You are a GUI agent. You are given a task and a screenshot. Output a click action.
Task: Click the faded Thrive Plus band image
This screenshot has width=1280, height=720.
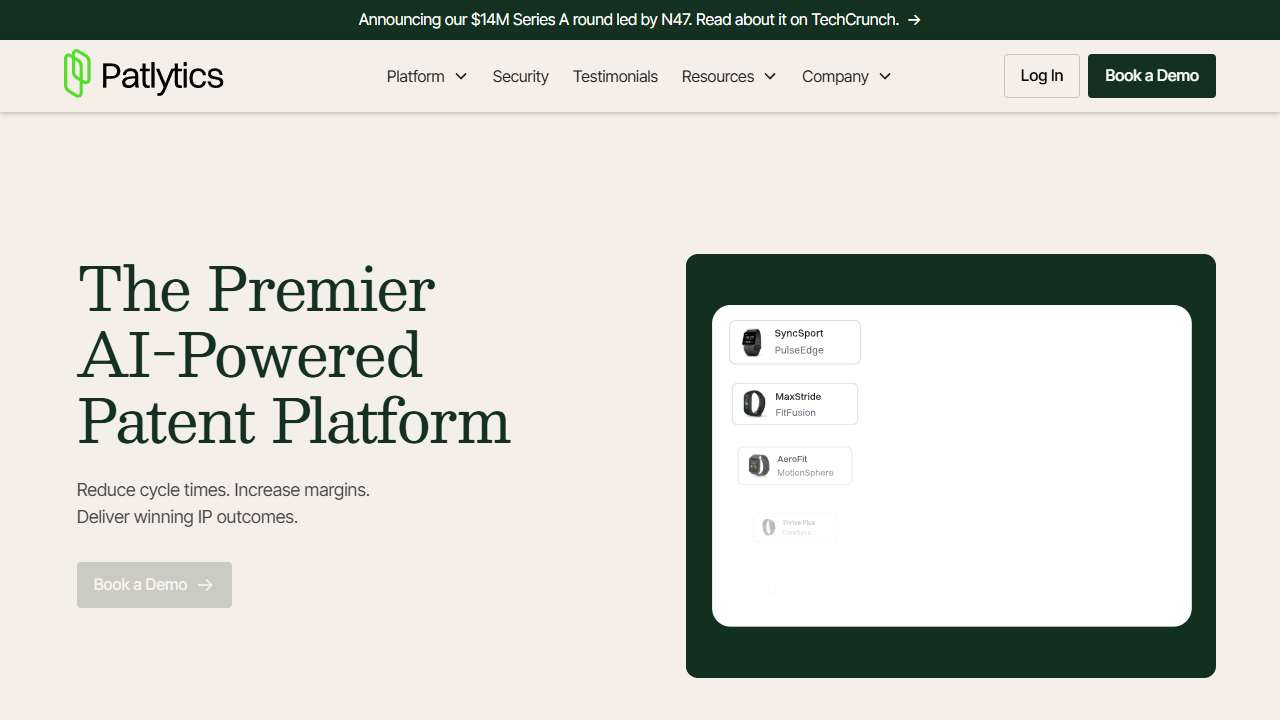pos(768,527)
